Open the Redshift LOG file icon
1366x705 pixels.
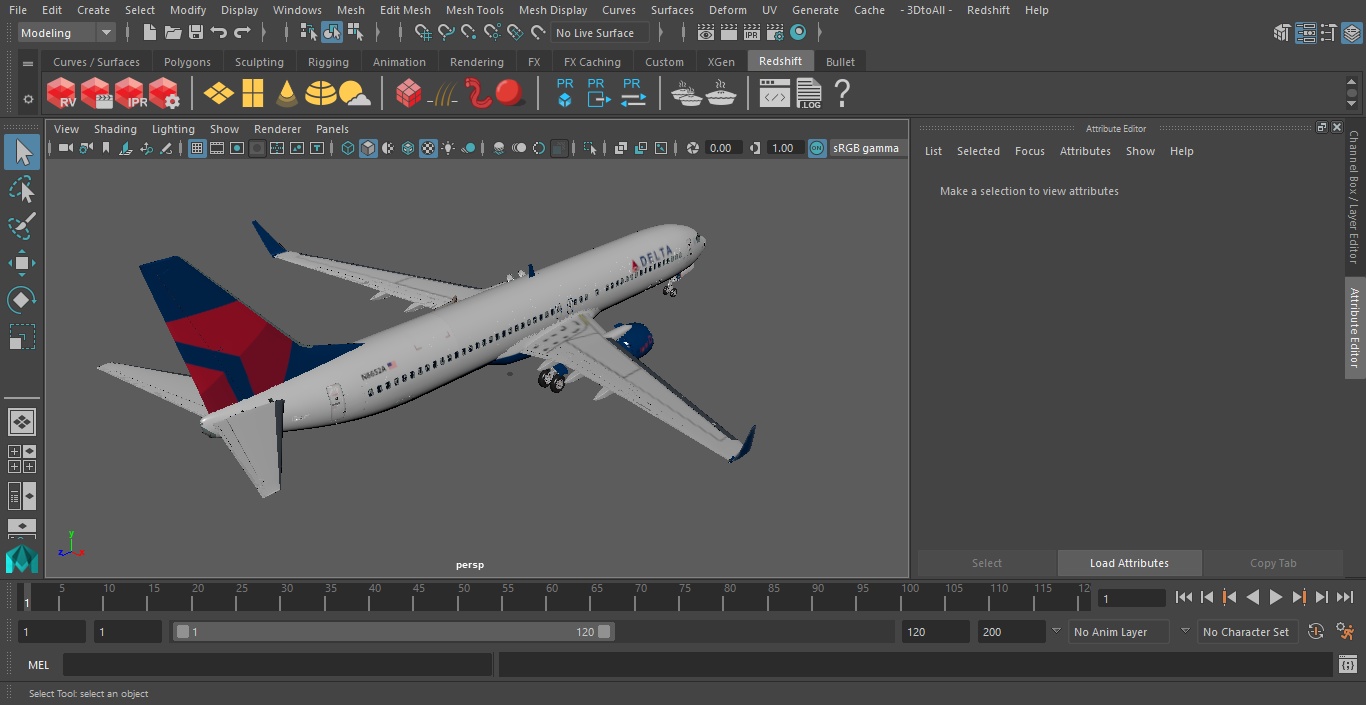pyautogui.click(x=808, y=94)
